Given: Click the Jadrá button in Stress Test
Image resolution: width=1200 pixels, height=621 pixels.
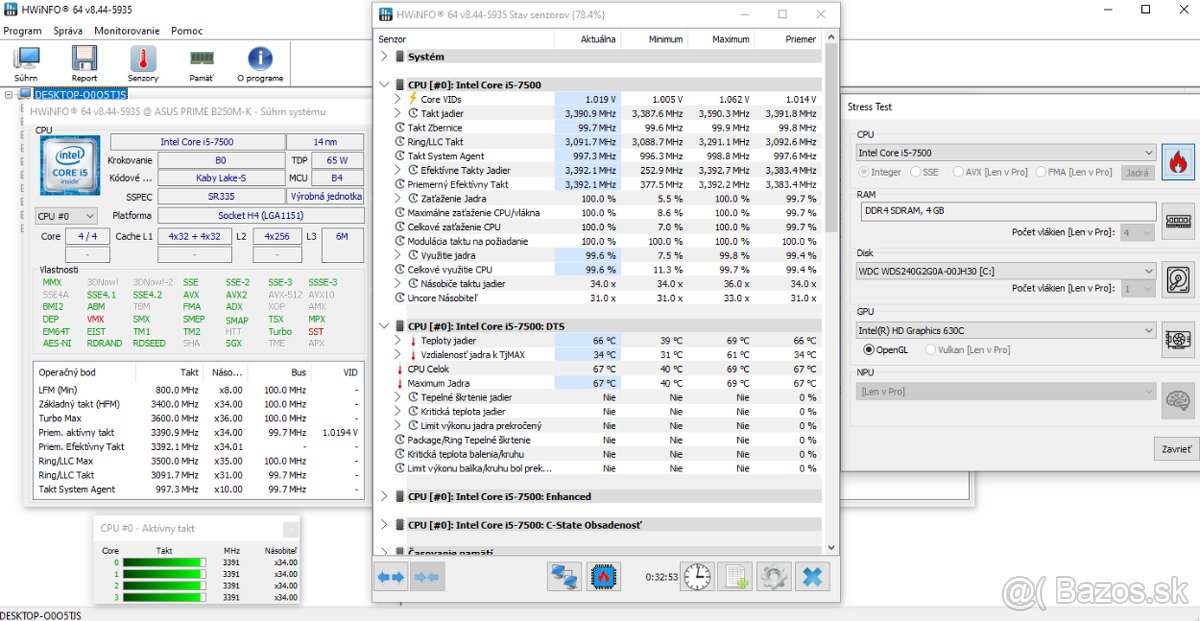Looking at the screenshot, I should click(x=1137, y=172).
